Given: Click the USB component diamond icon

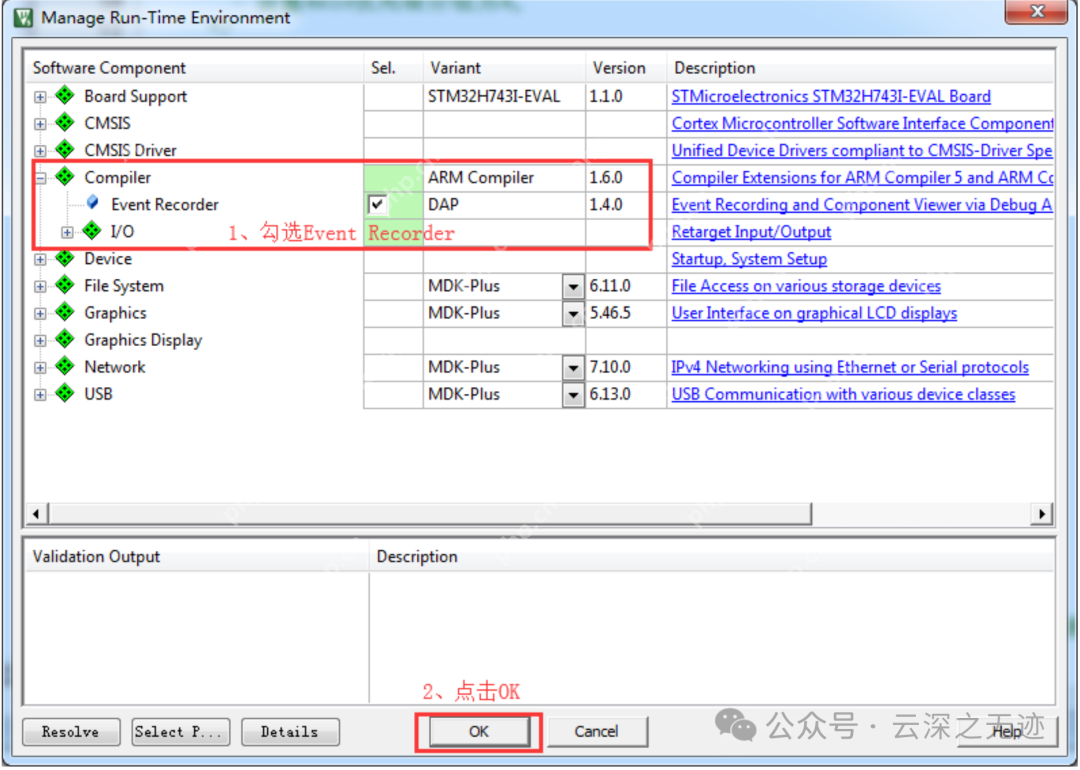Looking at the screenshot, I should (65, 393).
